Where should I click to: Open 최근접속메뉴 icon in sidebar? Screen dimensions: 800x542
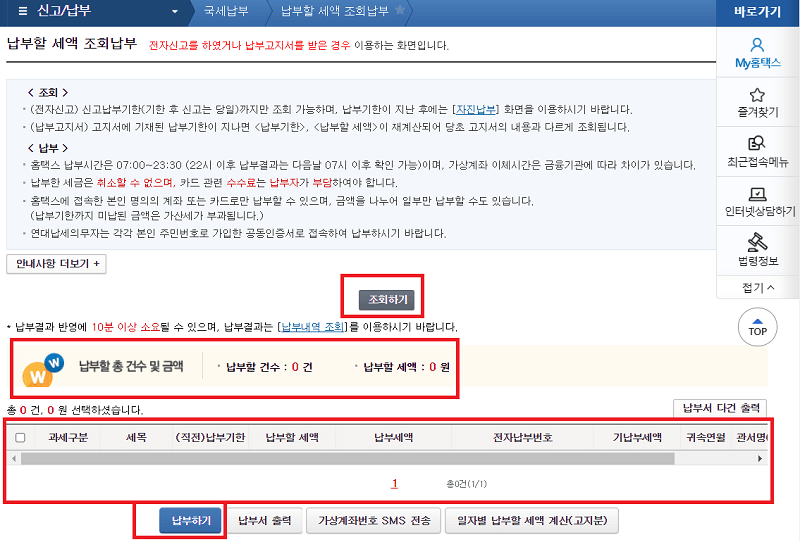(x=757, y=143)
